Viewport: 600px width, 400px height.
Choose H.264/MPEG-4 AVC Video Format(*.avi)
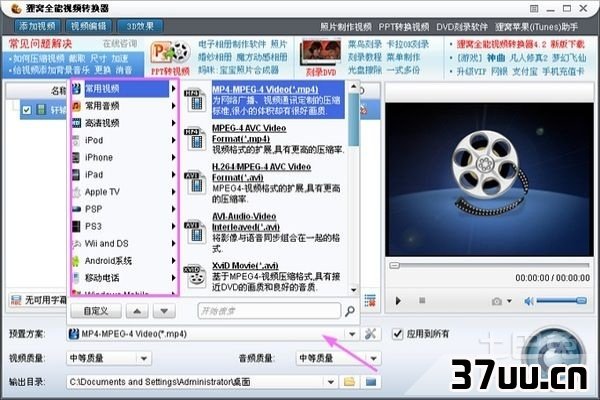(x=278, y=183)
